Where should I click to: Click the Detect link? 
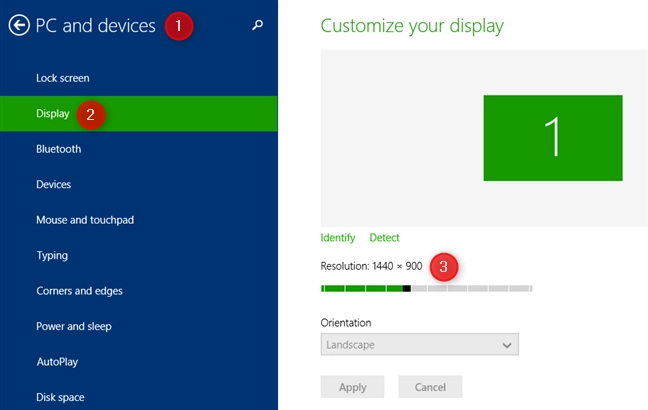click(x=384, y=238)
